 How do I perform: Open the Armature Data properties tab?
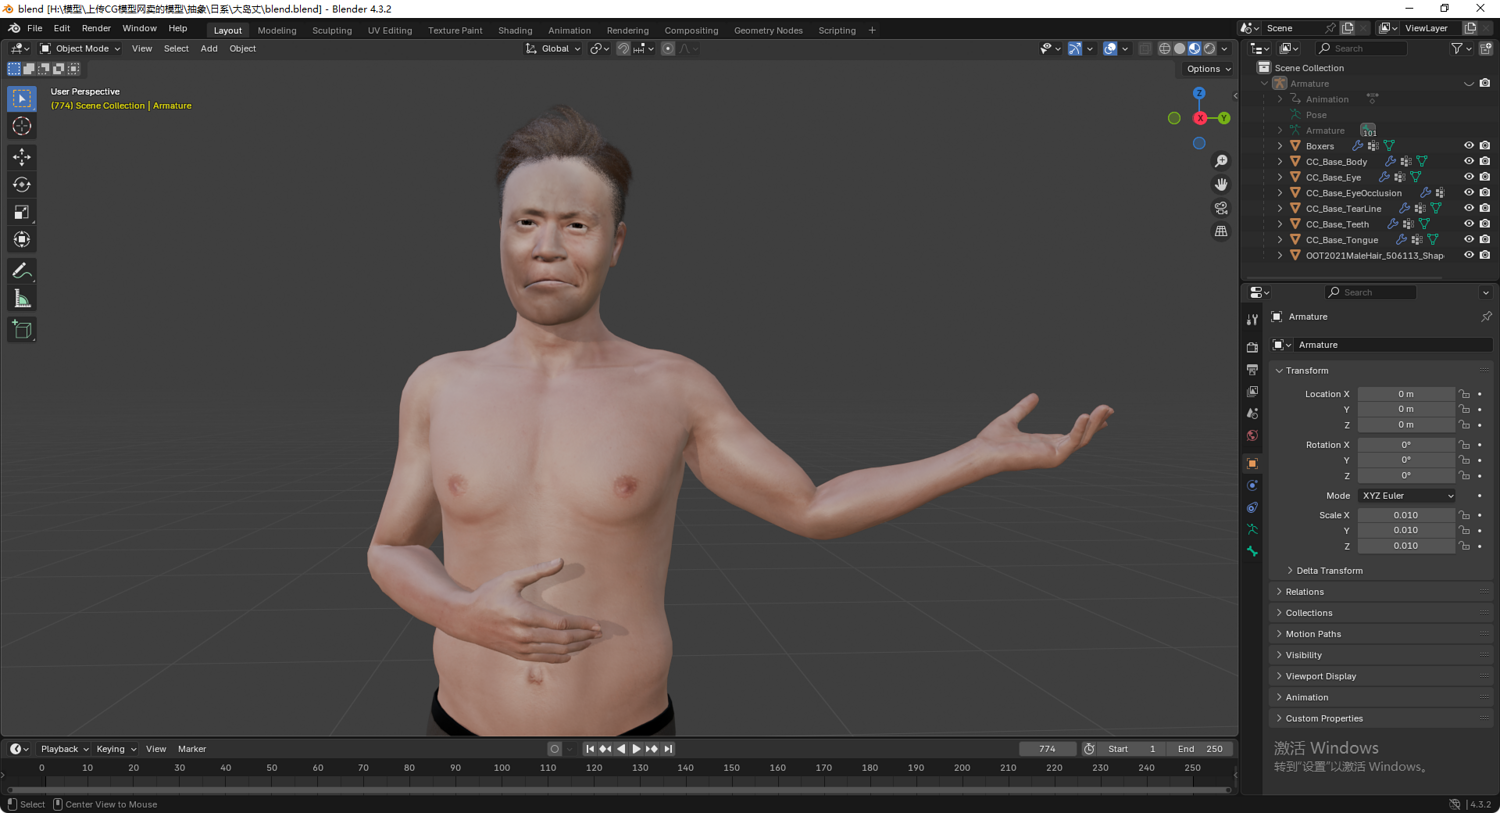point(1252,529)
